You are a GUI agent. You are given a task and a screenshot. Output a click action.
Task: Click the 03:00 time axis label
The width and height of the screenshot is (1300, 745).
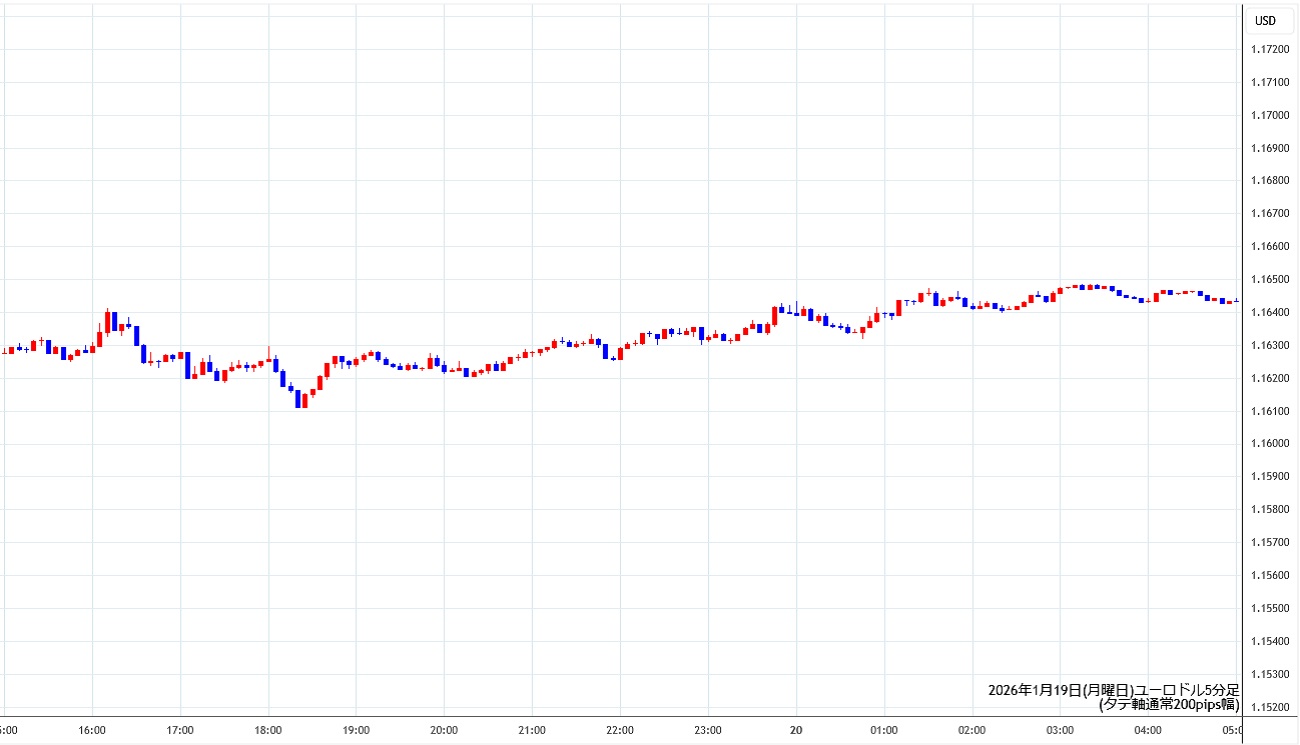pyautogui.click(x=1060, y=730)
